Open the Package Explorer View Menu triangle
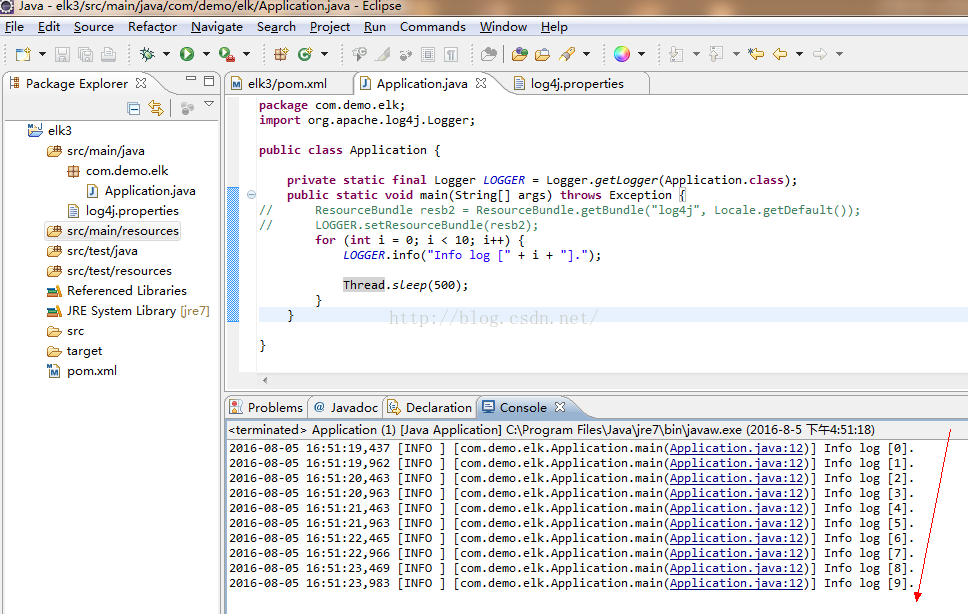Viewport: 968px width, 614px height. [x=209, y=104]
